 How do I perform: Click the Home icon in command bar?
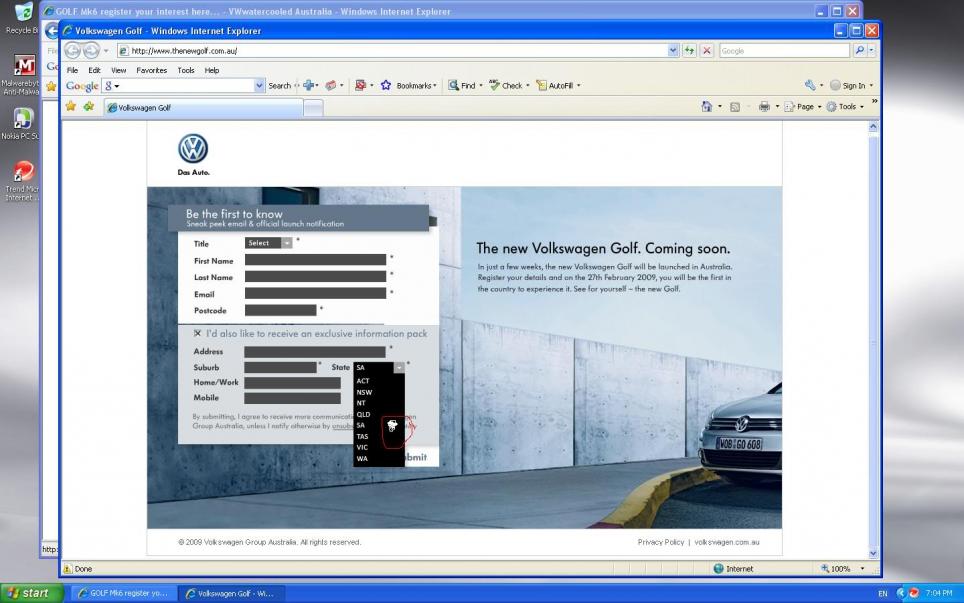pyautogui.click(x=706, y=106)
